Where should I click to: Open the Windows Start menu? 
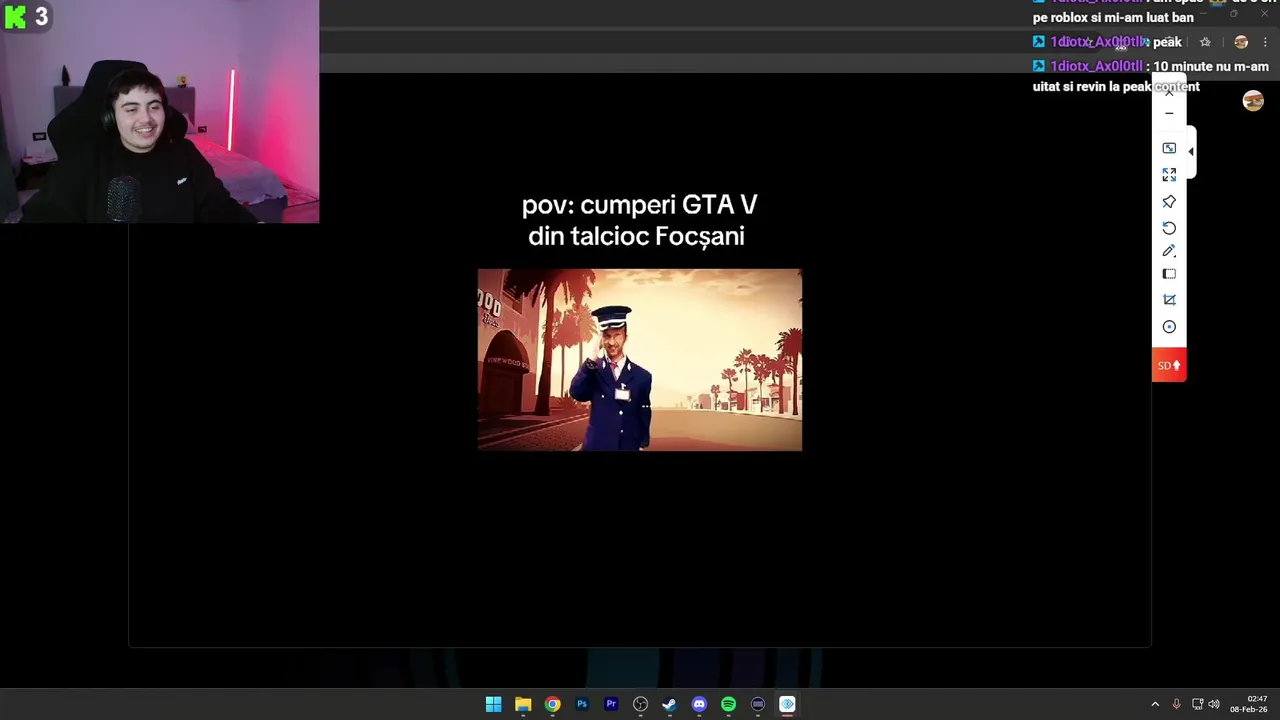tap(493, 704)
